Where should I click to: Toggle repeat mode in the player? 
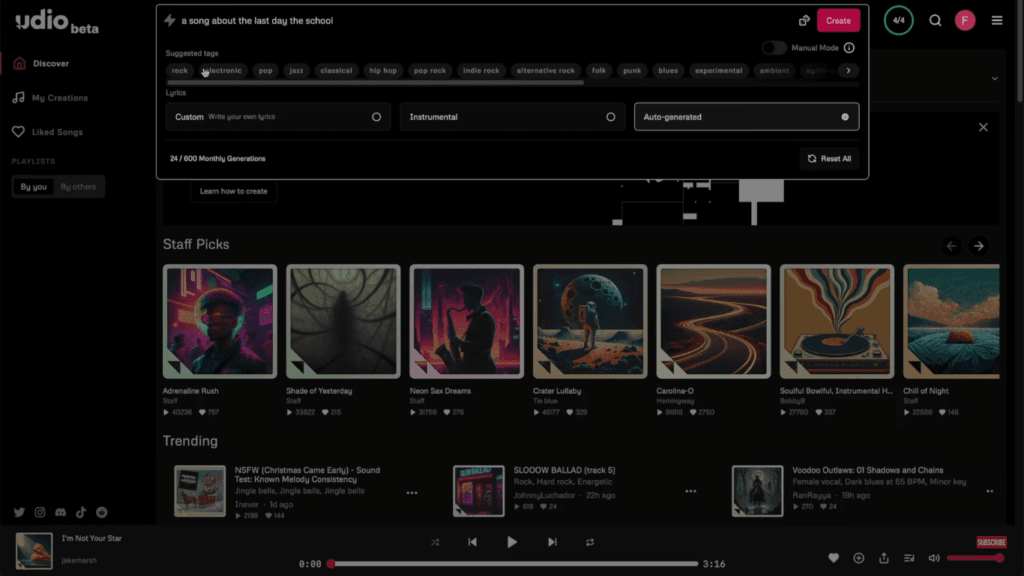click(x=590, y=542)
